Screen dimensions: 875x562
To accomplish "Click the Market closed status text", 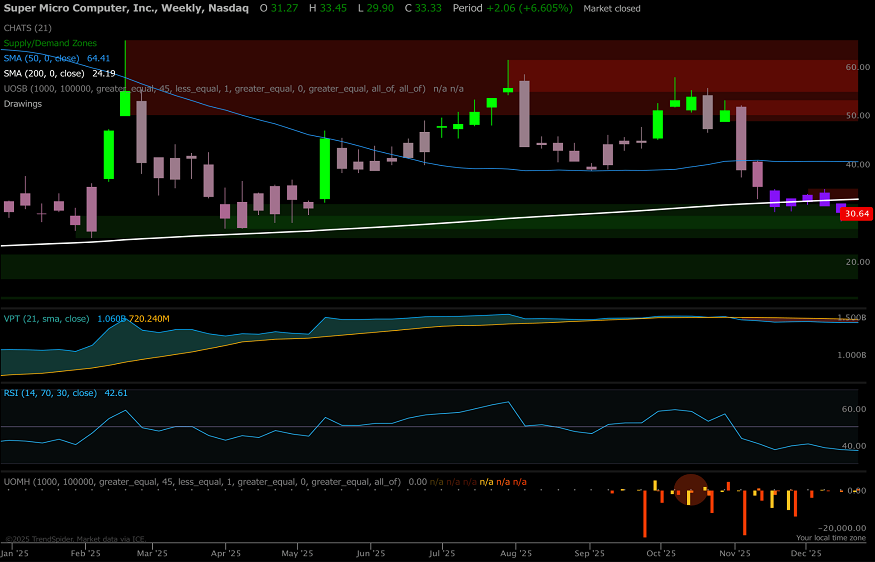I will pyautogui.click(x=612, y=8).
